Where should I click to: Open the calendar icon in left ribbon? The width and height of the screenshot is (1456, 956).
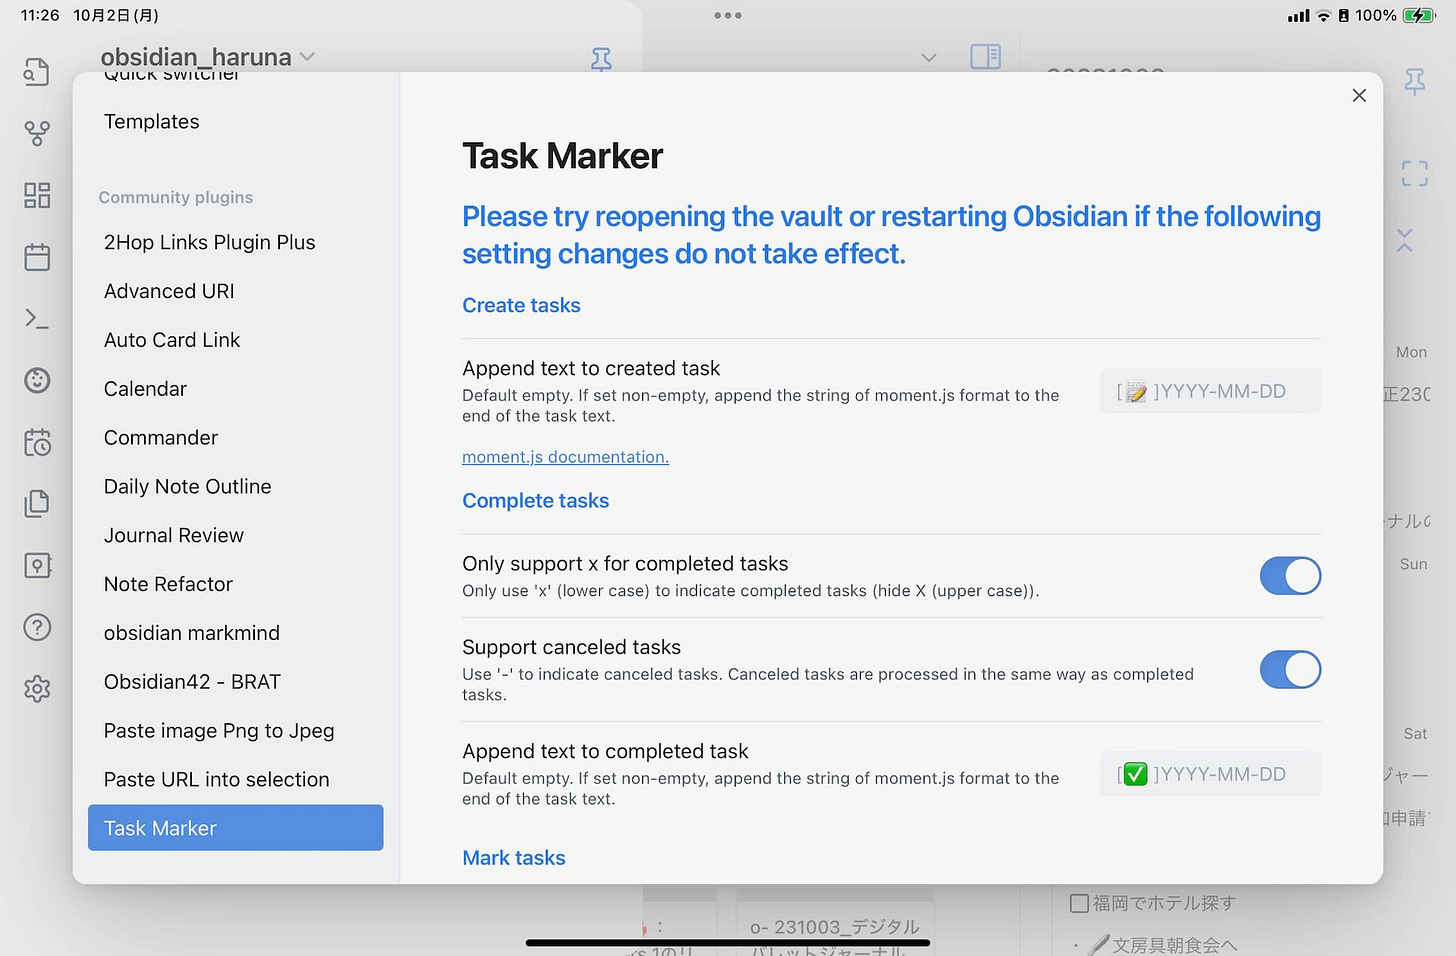37,257
